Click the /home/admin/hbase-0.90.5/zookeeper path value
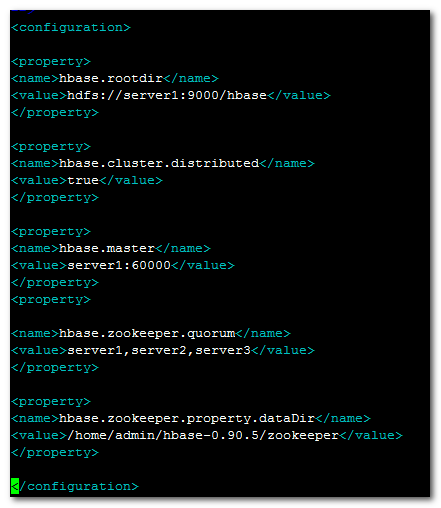 tap(203, 435)
